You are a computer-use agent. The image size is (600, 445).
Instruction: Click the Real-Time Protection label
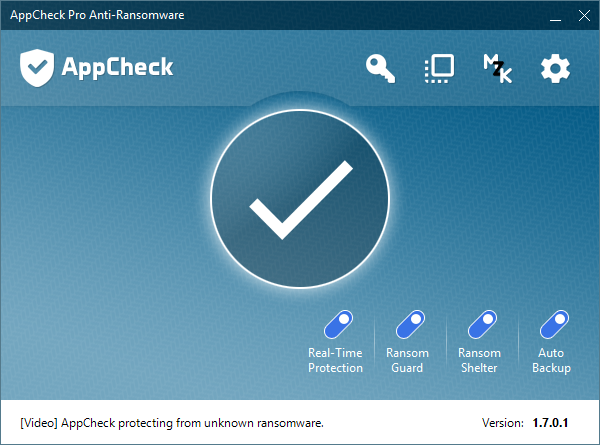pyautogui.click(x=336, y=360)
